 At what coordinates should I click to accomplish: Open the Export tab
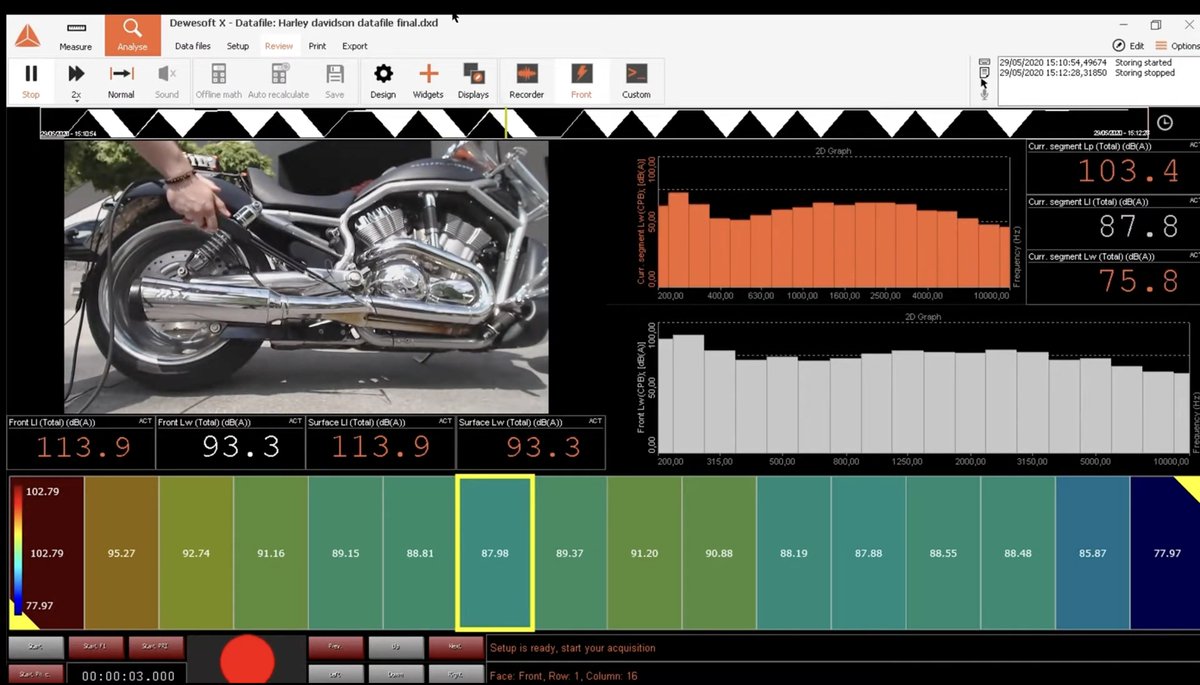pos(355,46)
